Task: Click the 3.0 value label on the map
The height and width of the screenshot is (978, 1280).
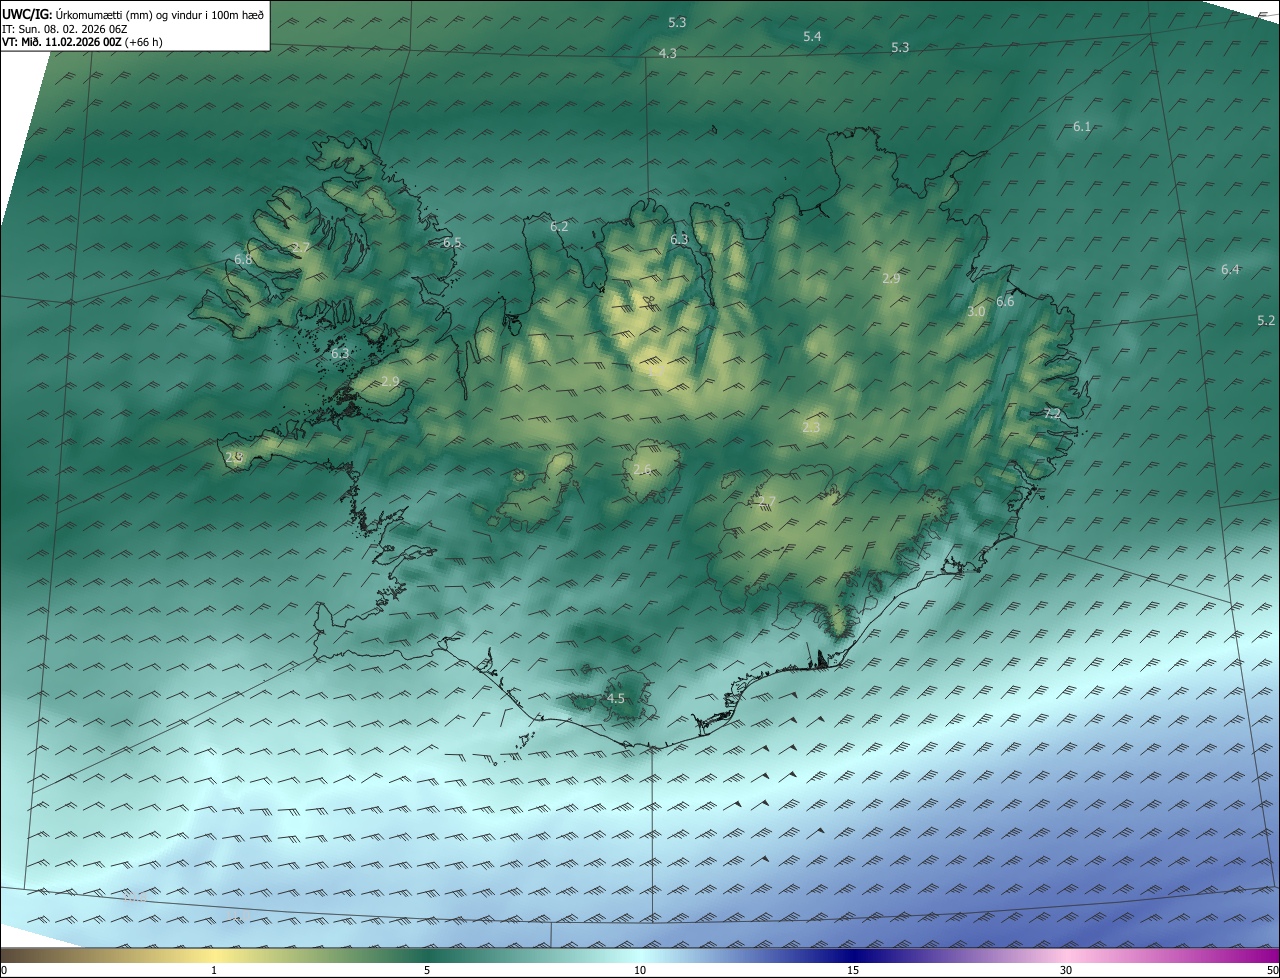Action: point(976,311)
